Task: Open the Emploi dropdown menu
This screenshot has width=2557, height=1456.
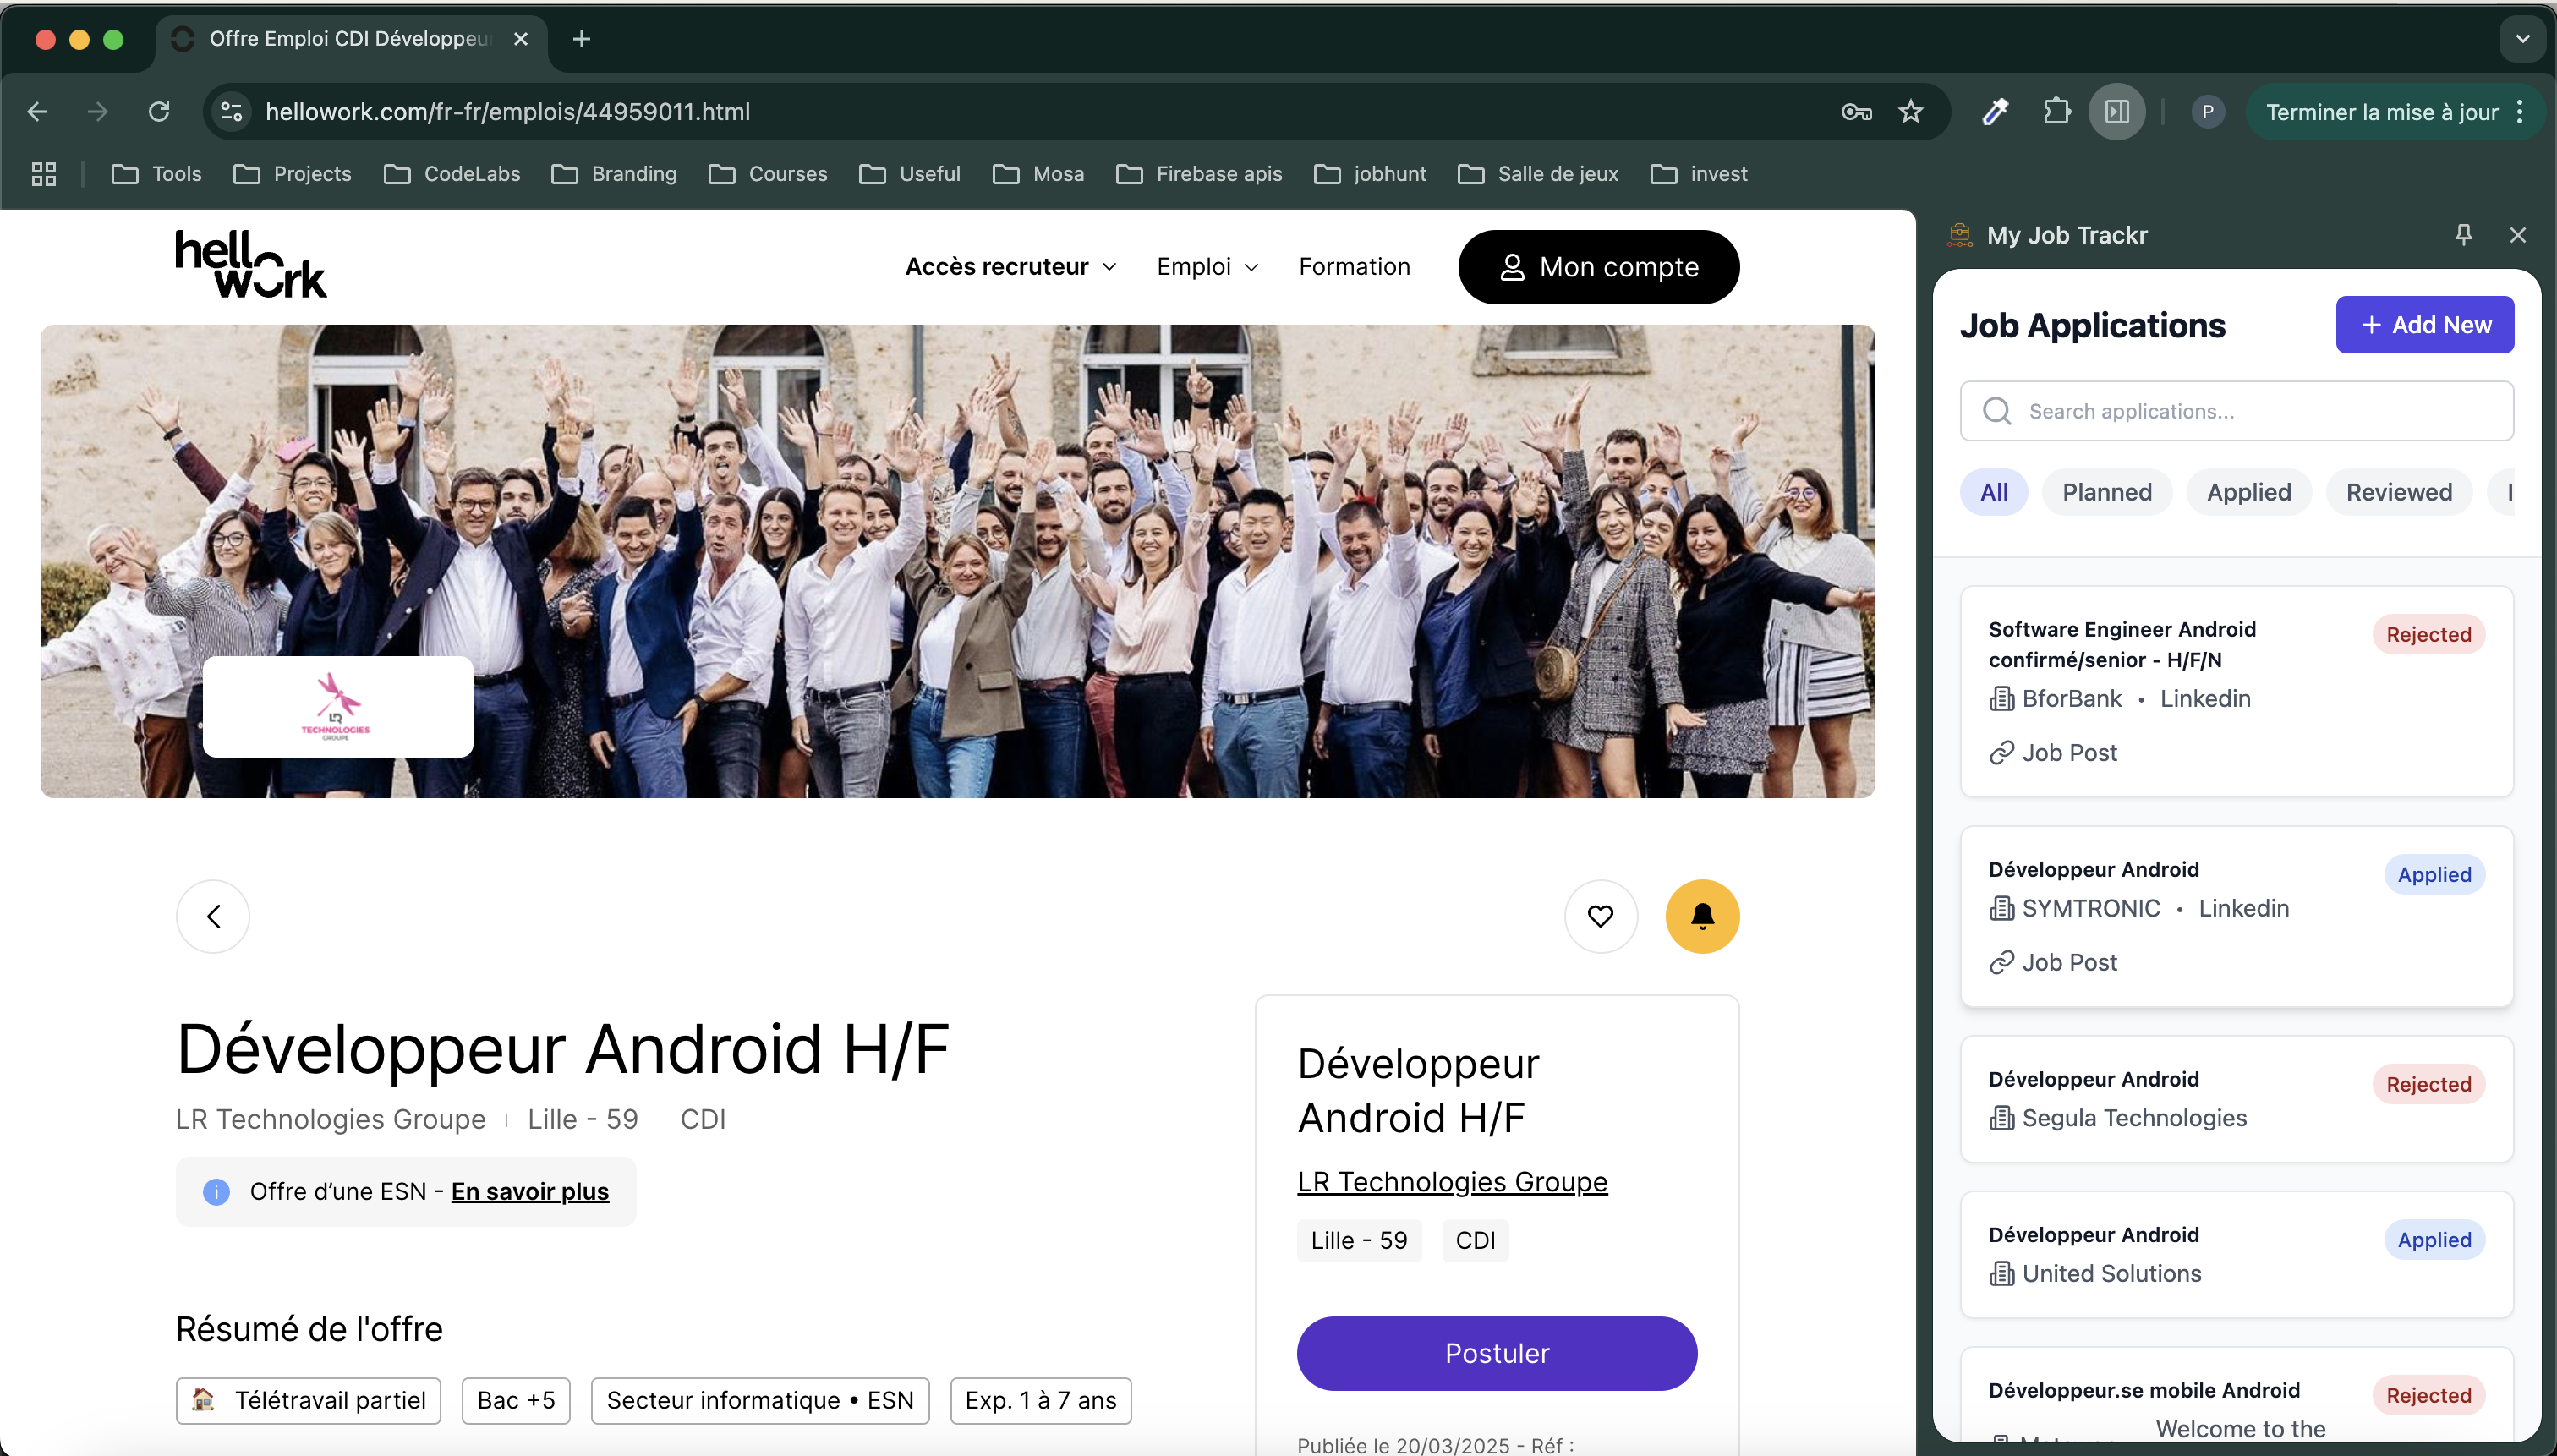Action: pyautogui.click(x=1205, y=266)
